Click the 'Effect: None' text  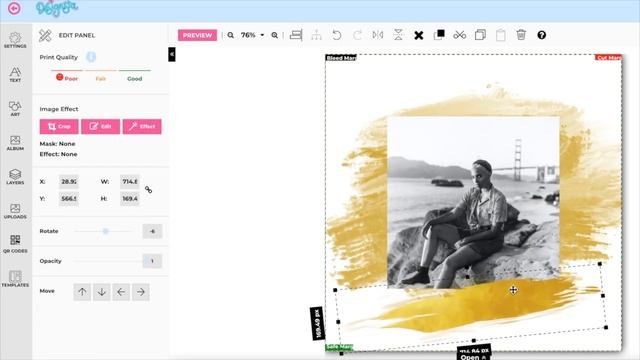(58, 154)
